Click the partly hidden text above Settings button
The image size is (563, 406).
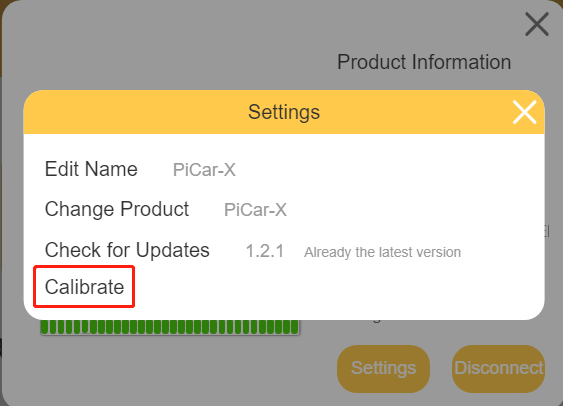(x=376, y=320)
